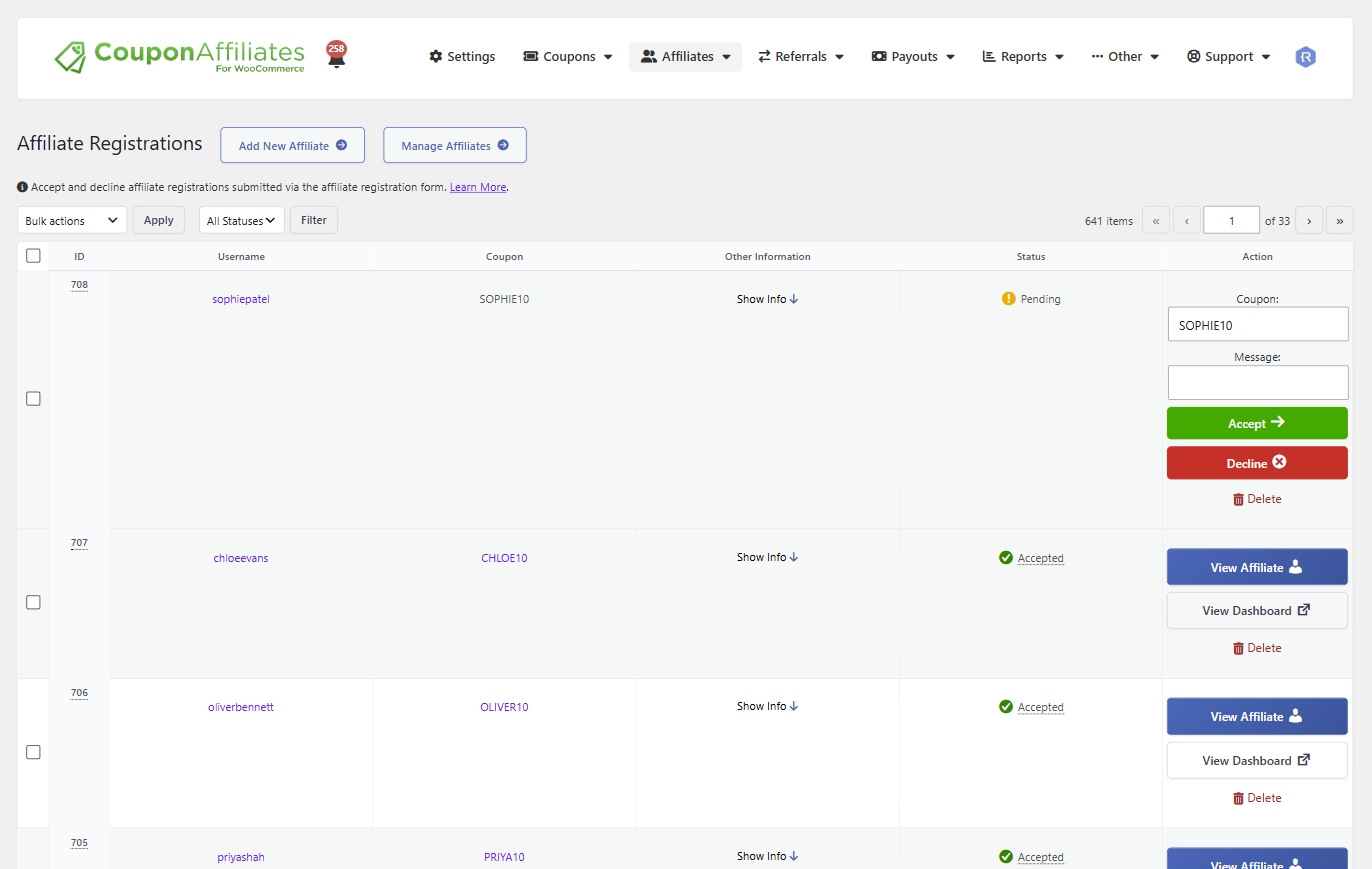The width and height of the screenshot is (1372, 869).
Task: Open the Support menu
Action: point(1228,57)
